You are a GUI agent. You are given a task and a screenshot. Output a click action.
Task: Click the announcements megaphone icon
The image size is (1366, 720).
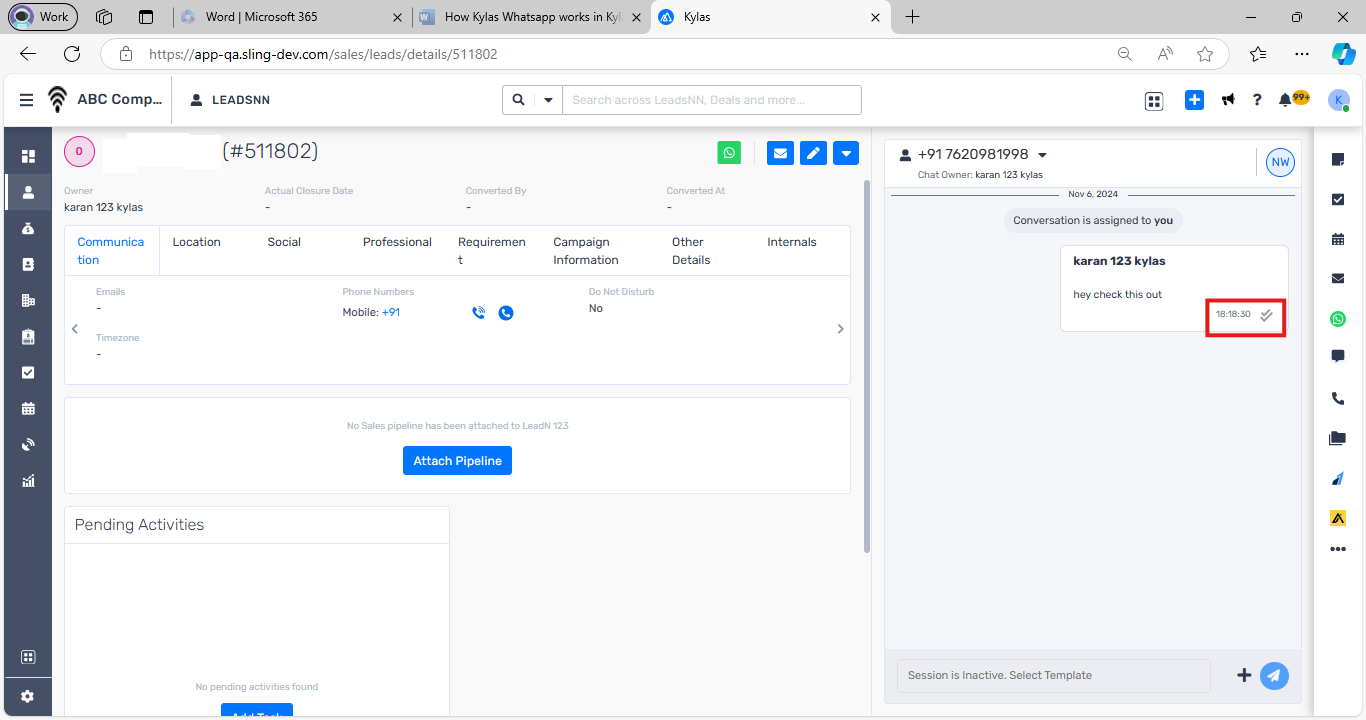(x=1228, y=100)
